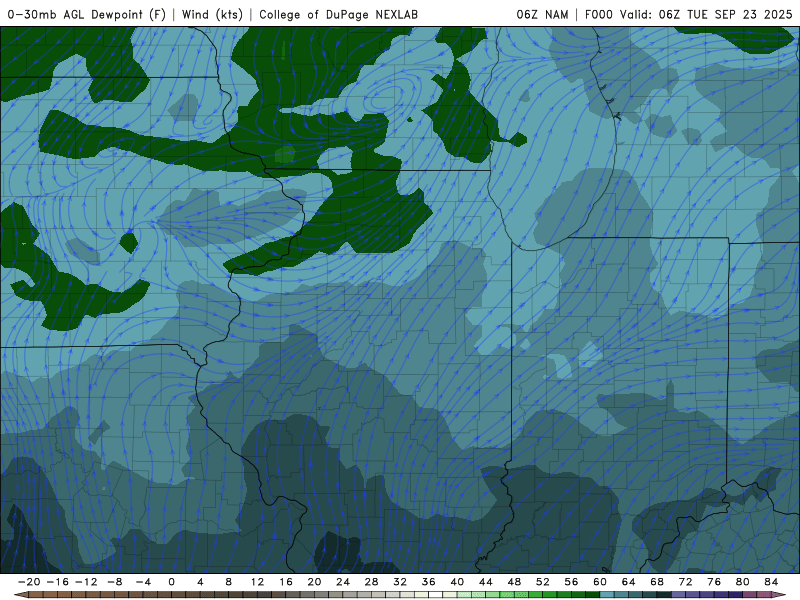This screenshot has height=600, width=800.
Task: Click the 32 value on the legend
Action: (400, 582)
